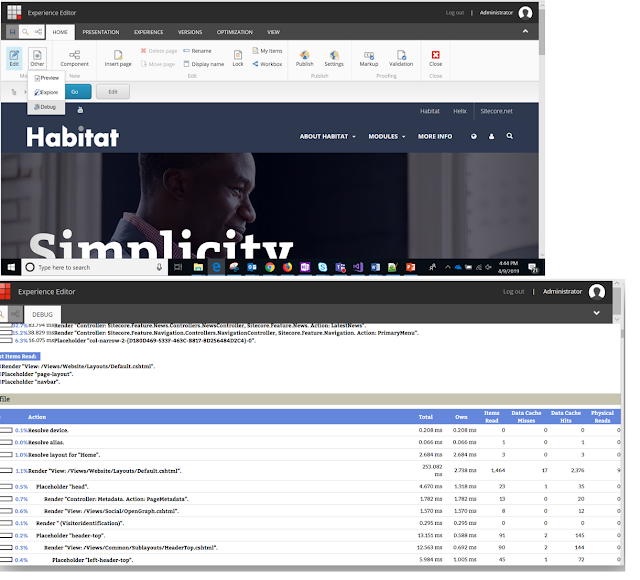Click the red Close icon in ribbon
Image resolution: width=640 pixels, height=580 pixels.
pos(436,58)
